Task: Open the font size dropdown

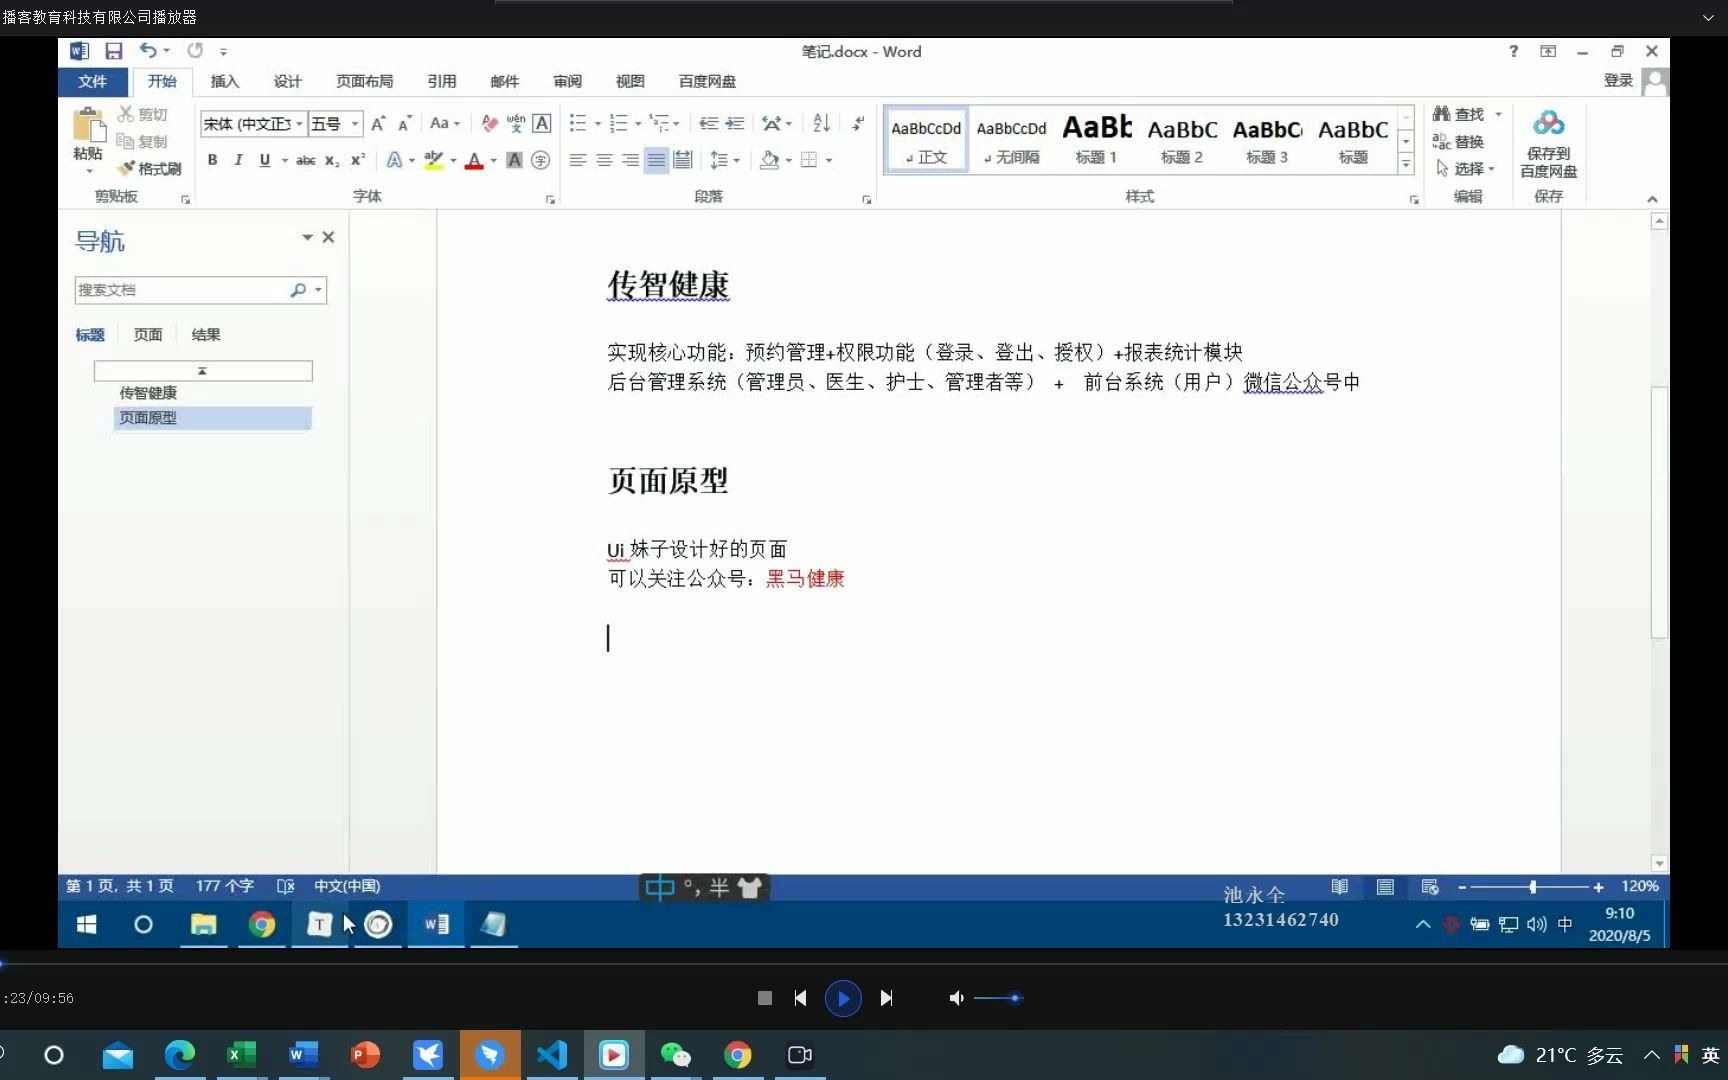Action: 355,124
